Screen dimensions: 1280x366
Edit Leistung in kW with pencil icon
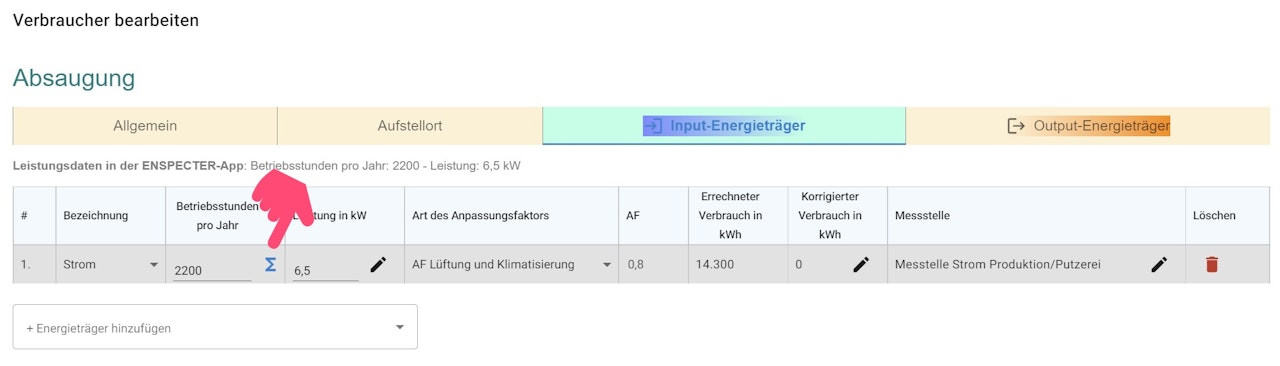(378, 264)
